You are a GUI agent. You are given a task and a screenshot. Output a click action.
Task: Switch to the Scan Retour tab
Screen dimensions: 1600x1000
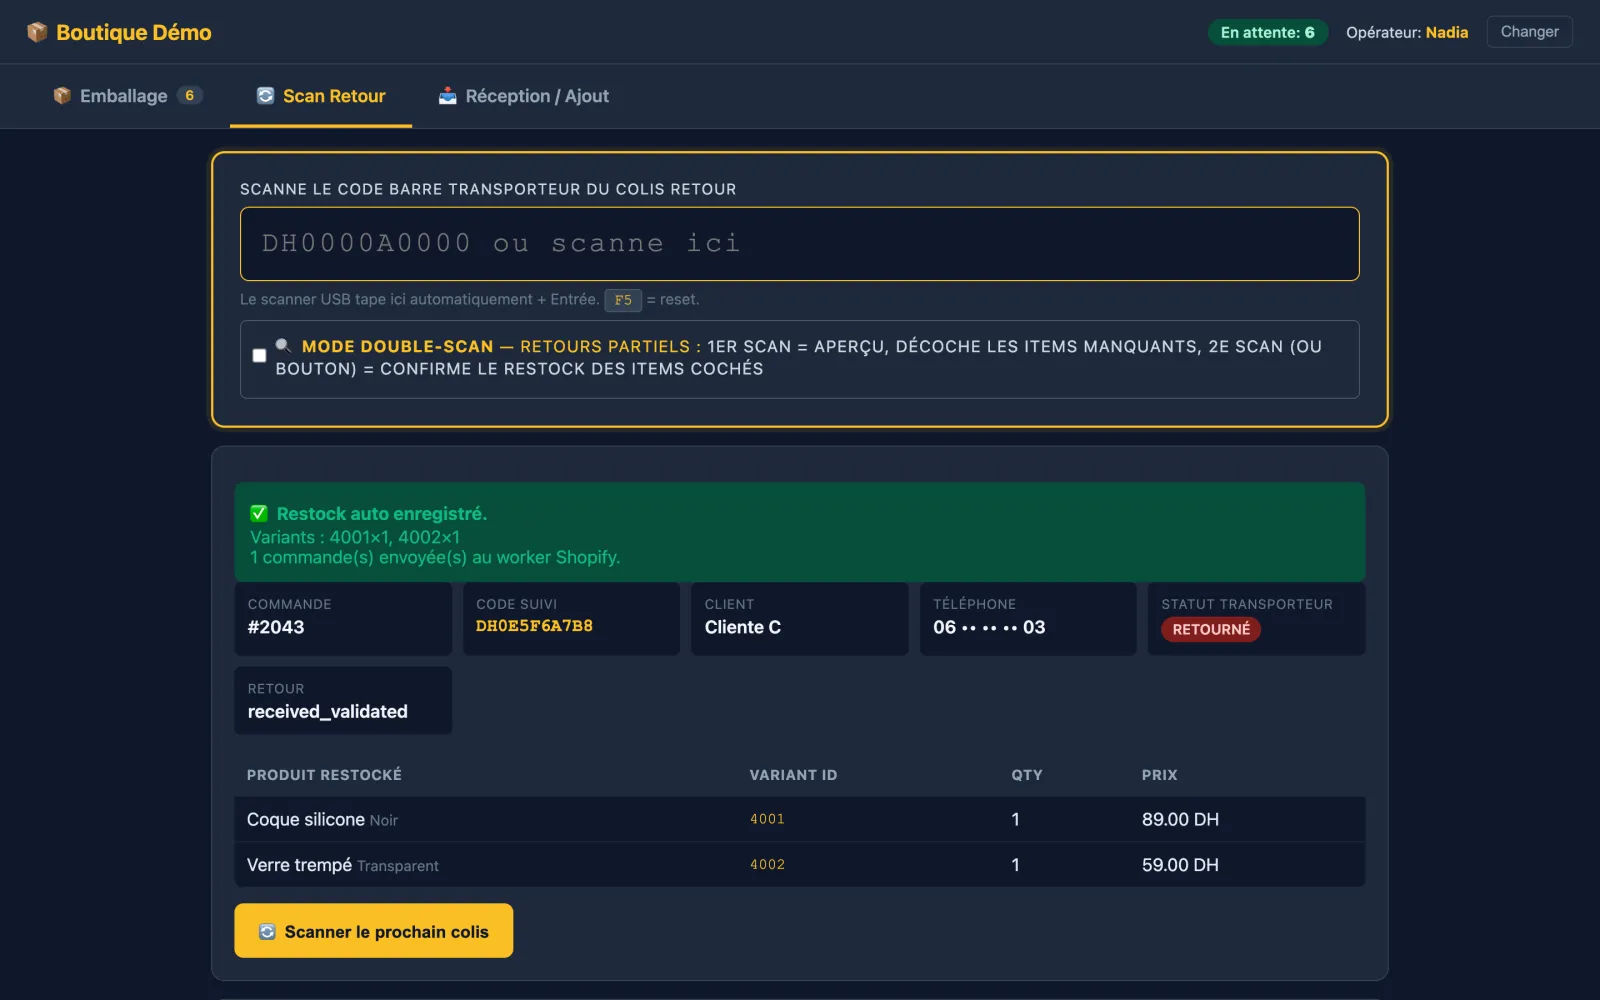[x=321, y=96]
